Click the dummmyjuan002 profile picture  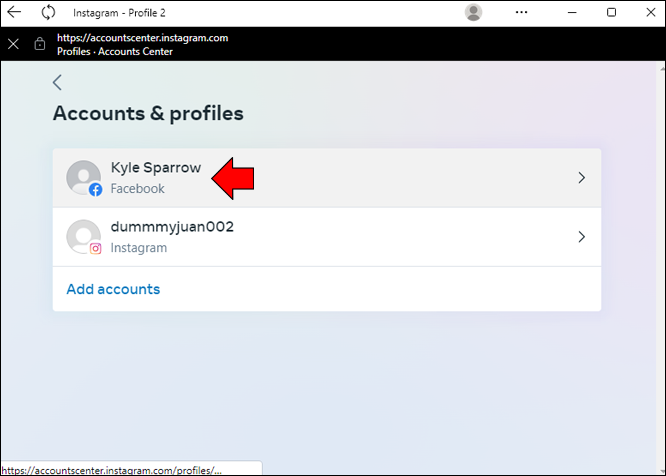point(83,237)
